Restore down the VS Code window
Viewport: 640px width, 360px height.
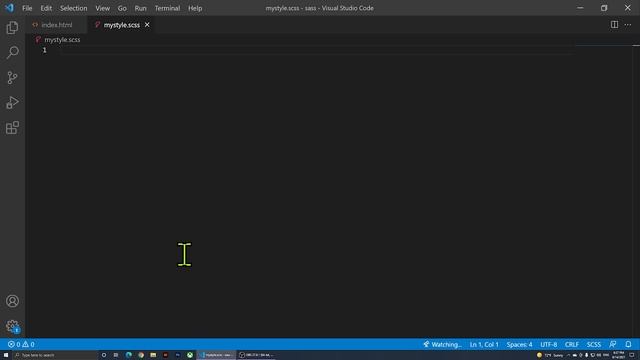coord(604,8)
